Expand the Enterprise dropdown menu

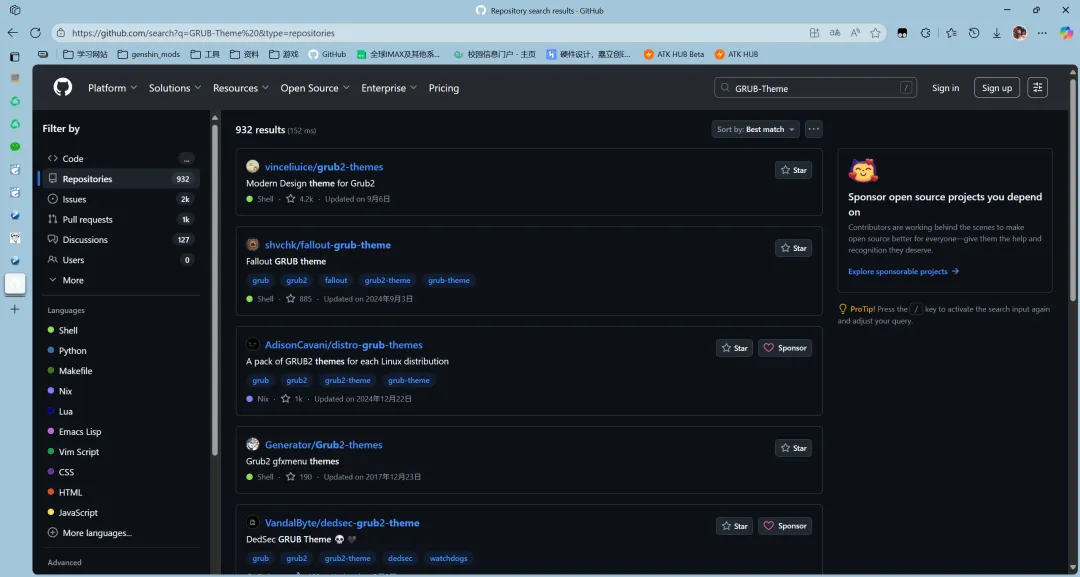pyautogui.click(x=388, y=87)
